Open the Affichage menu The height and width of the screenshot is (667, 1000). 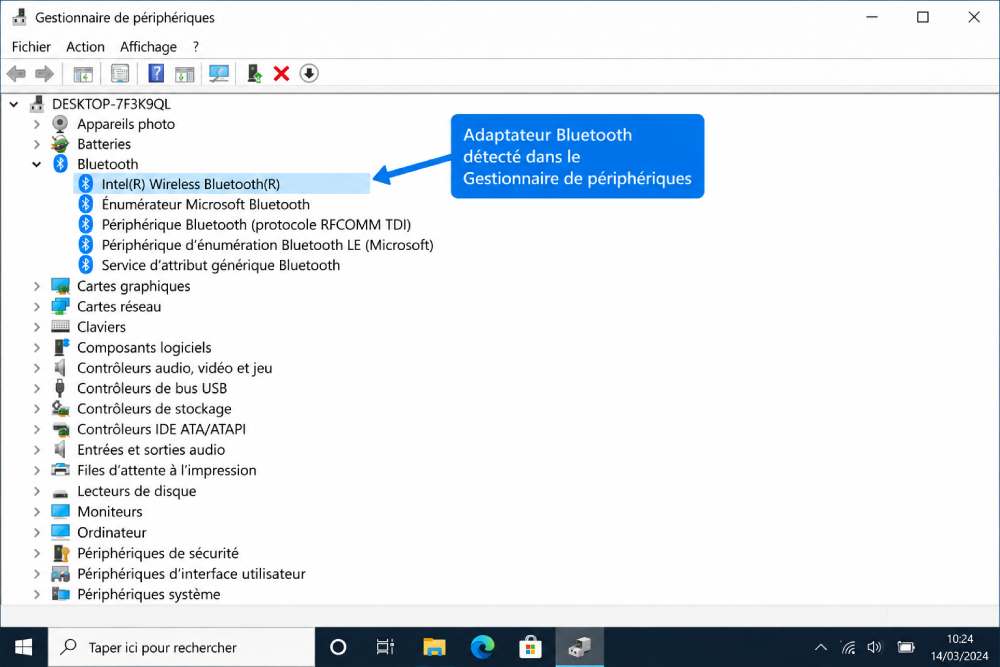tap(149, 47)
